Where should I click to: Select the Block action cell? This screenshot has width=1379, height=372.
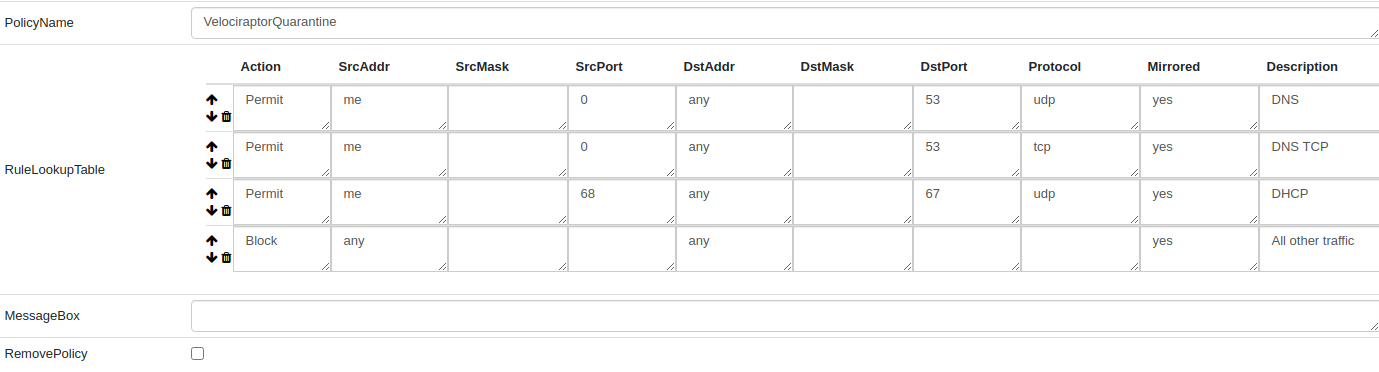tap(282, 249)
